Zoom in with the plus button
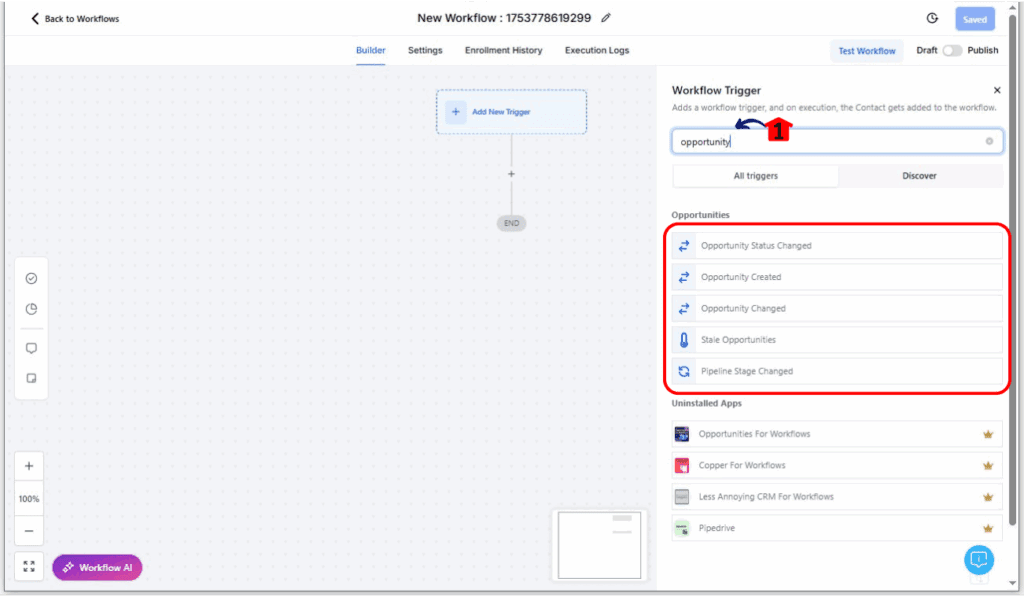Screen dimensions: 1024x597 coord(29,466)
